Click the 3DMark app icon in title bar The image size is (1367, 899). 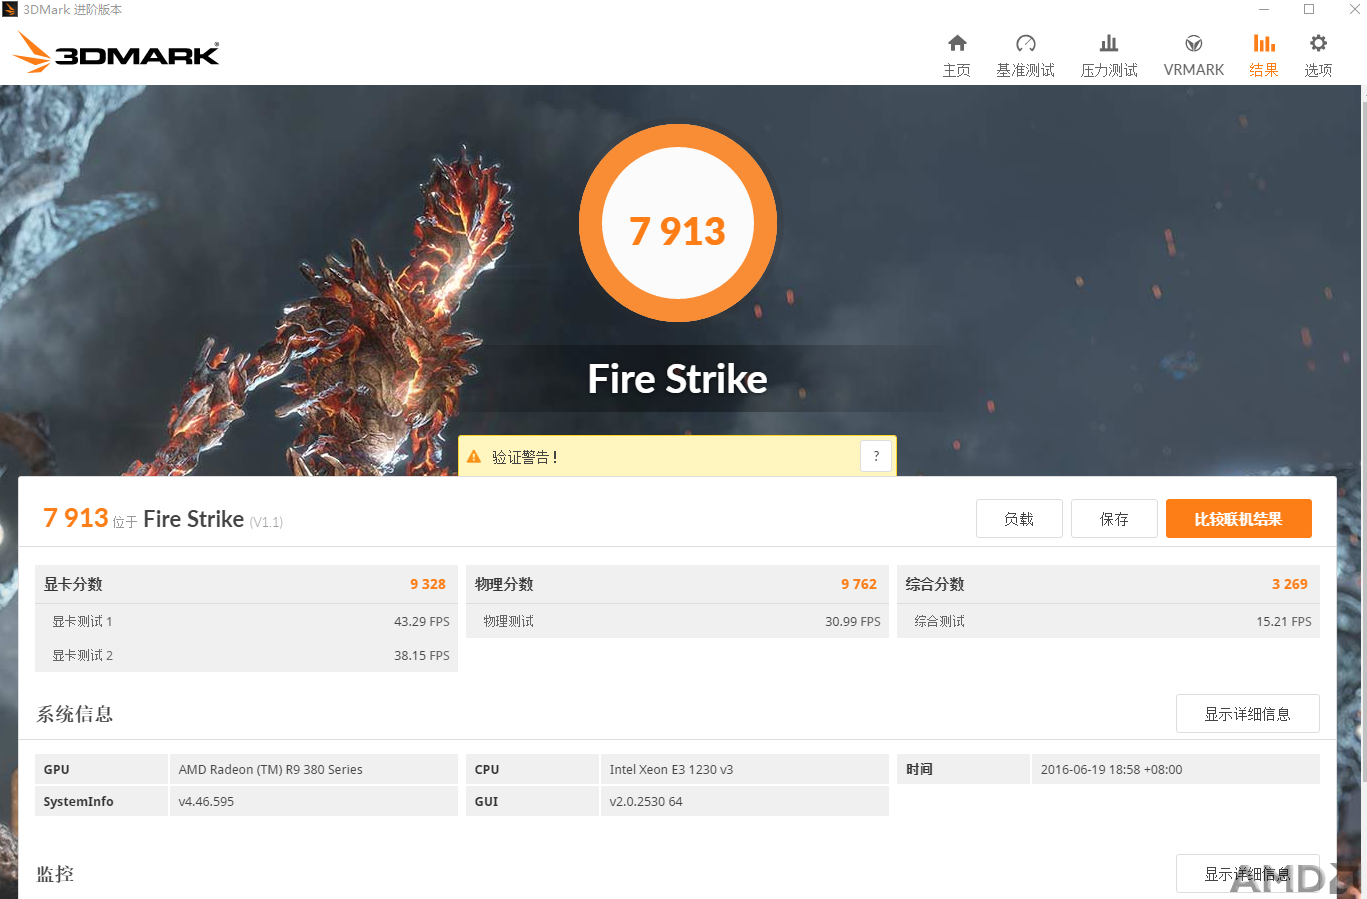click(10, 9)
